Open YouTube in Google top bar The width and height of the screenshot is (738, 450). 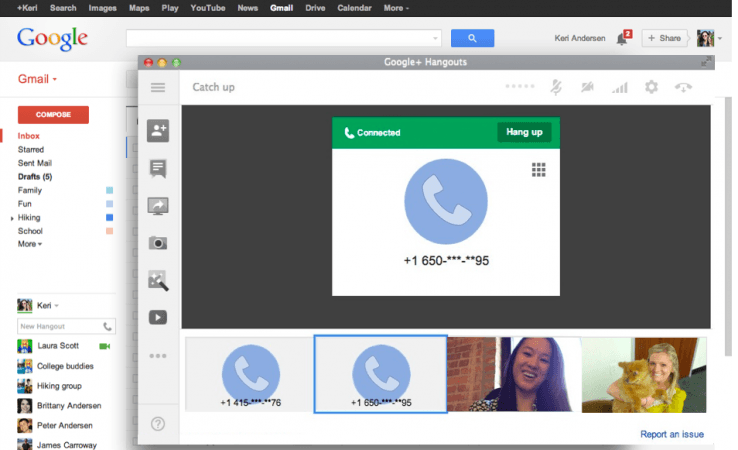(x=208, y=8)
